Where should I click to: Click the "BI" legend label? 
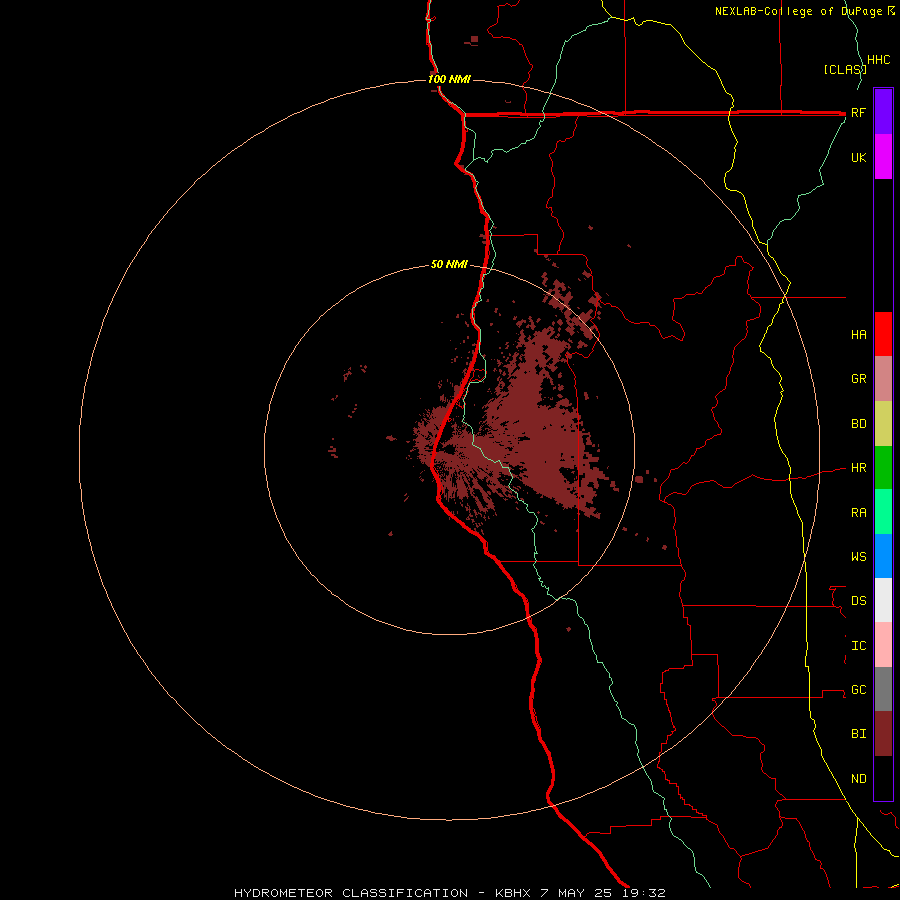[x=858, y=734]
